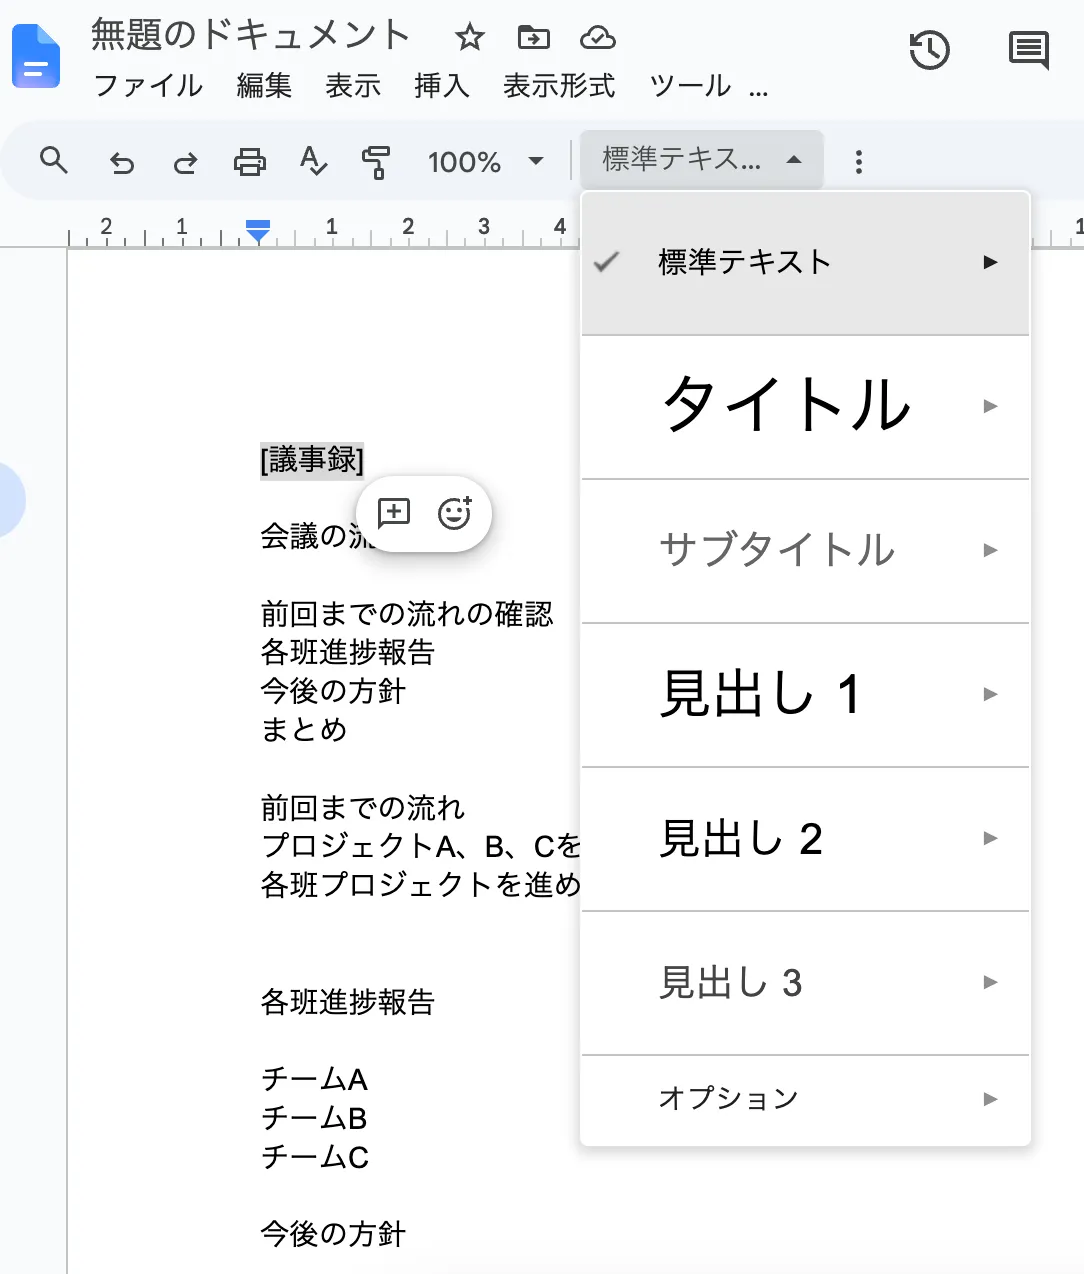Open the three-dot more toolbar options

pos(858,162)
